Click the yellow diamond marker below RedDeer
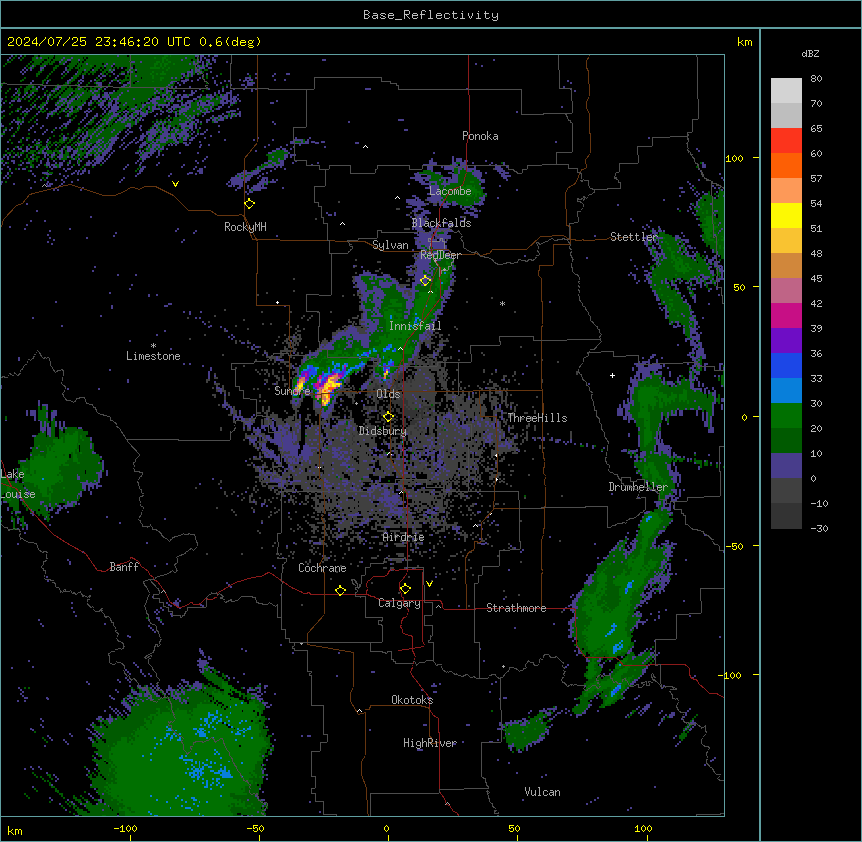 [425, 281]
